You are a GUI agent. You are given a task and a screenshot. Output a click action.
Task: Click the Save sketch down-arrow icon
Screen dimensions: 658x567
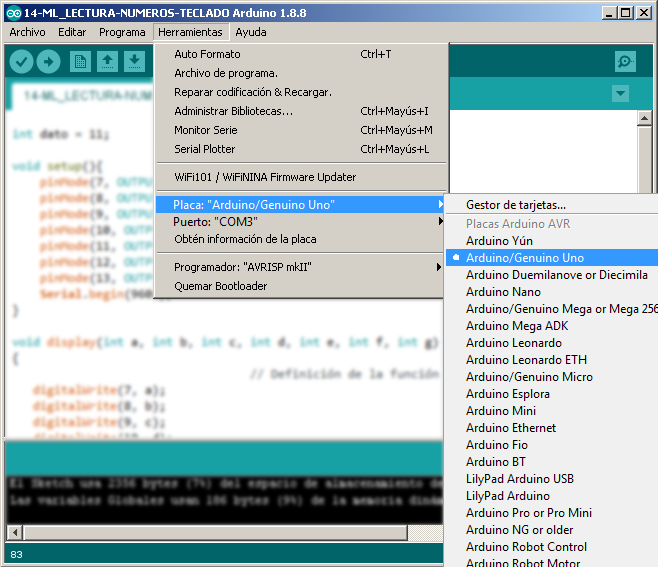click(x=134, y=62)
